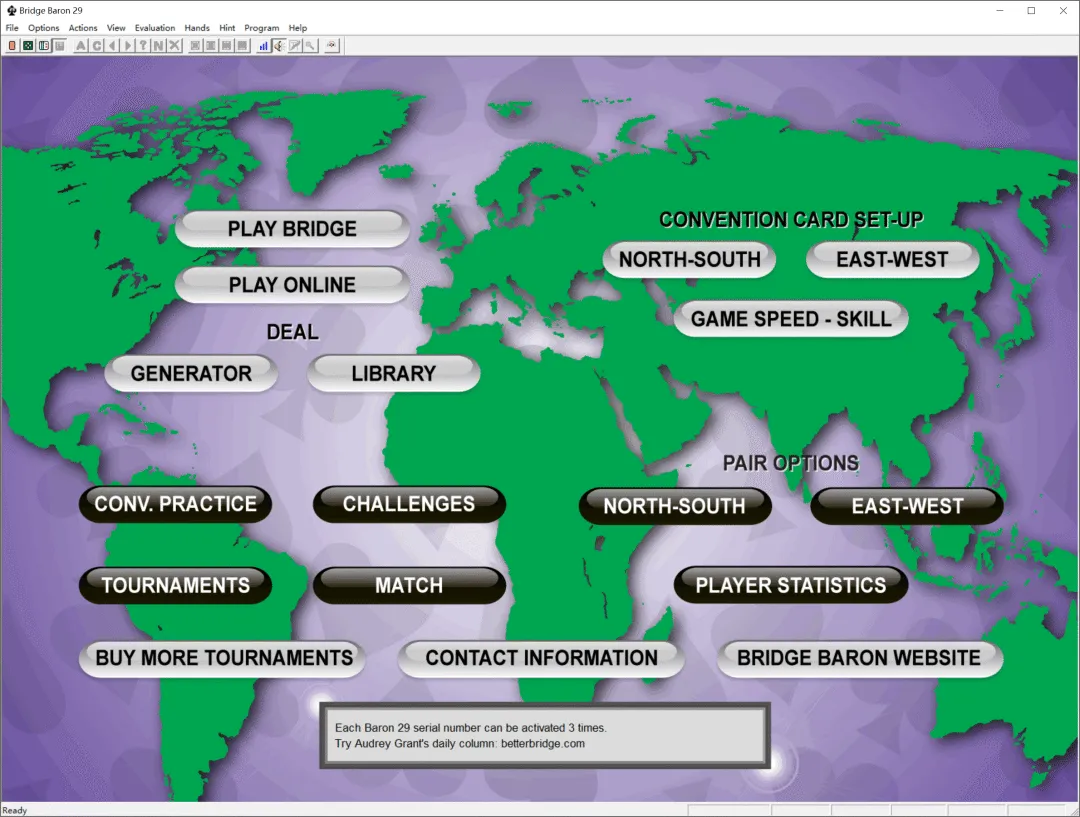Click the bar chart statistics toolbar icon
This screenshot has height=817, width=1080.
[x=263, y=45]
